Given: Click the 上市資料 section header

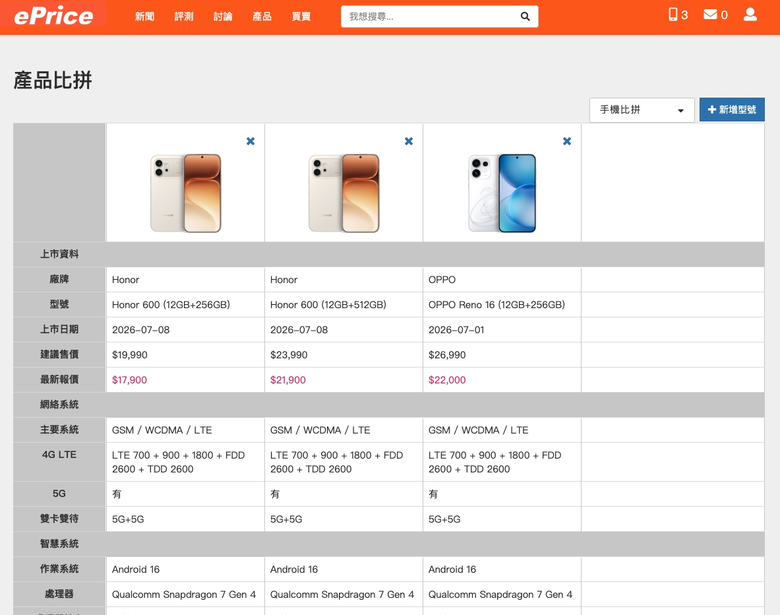Looking at the screenshot, I should click(x=59, y=254).
